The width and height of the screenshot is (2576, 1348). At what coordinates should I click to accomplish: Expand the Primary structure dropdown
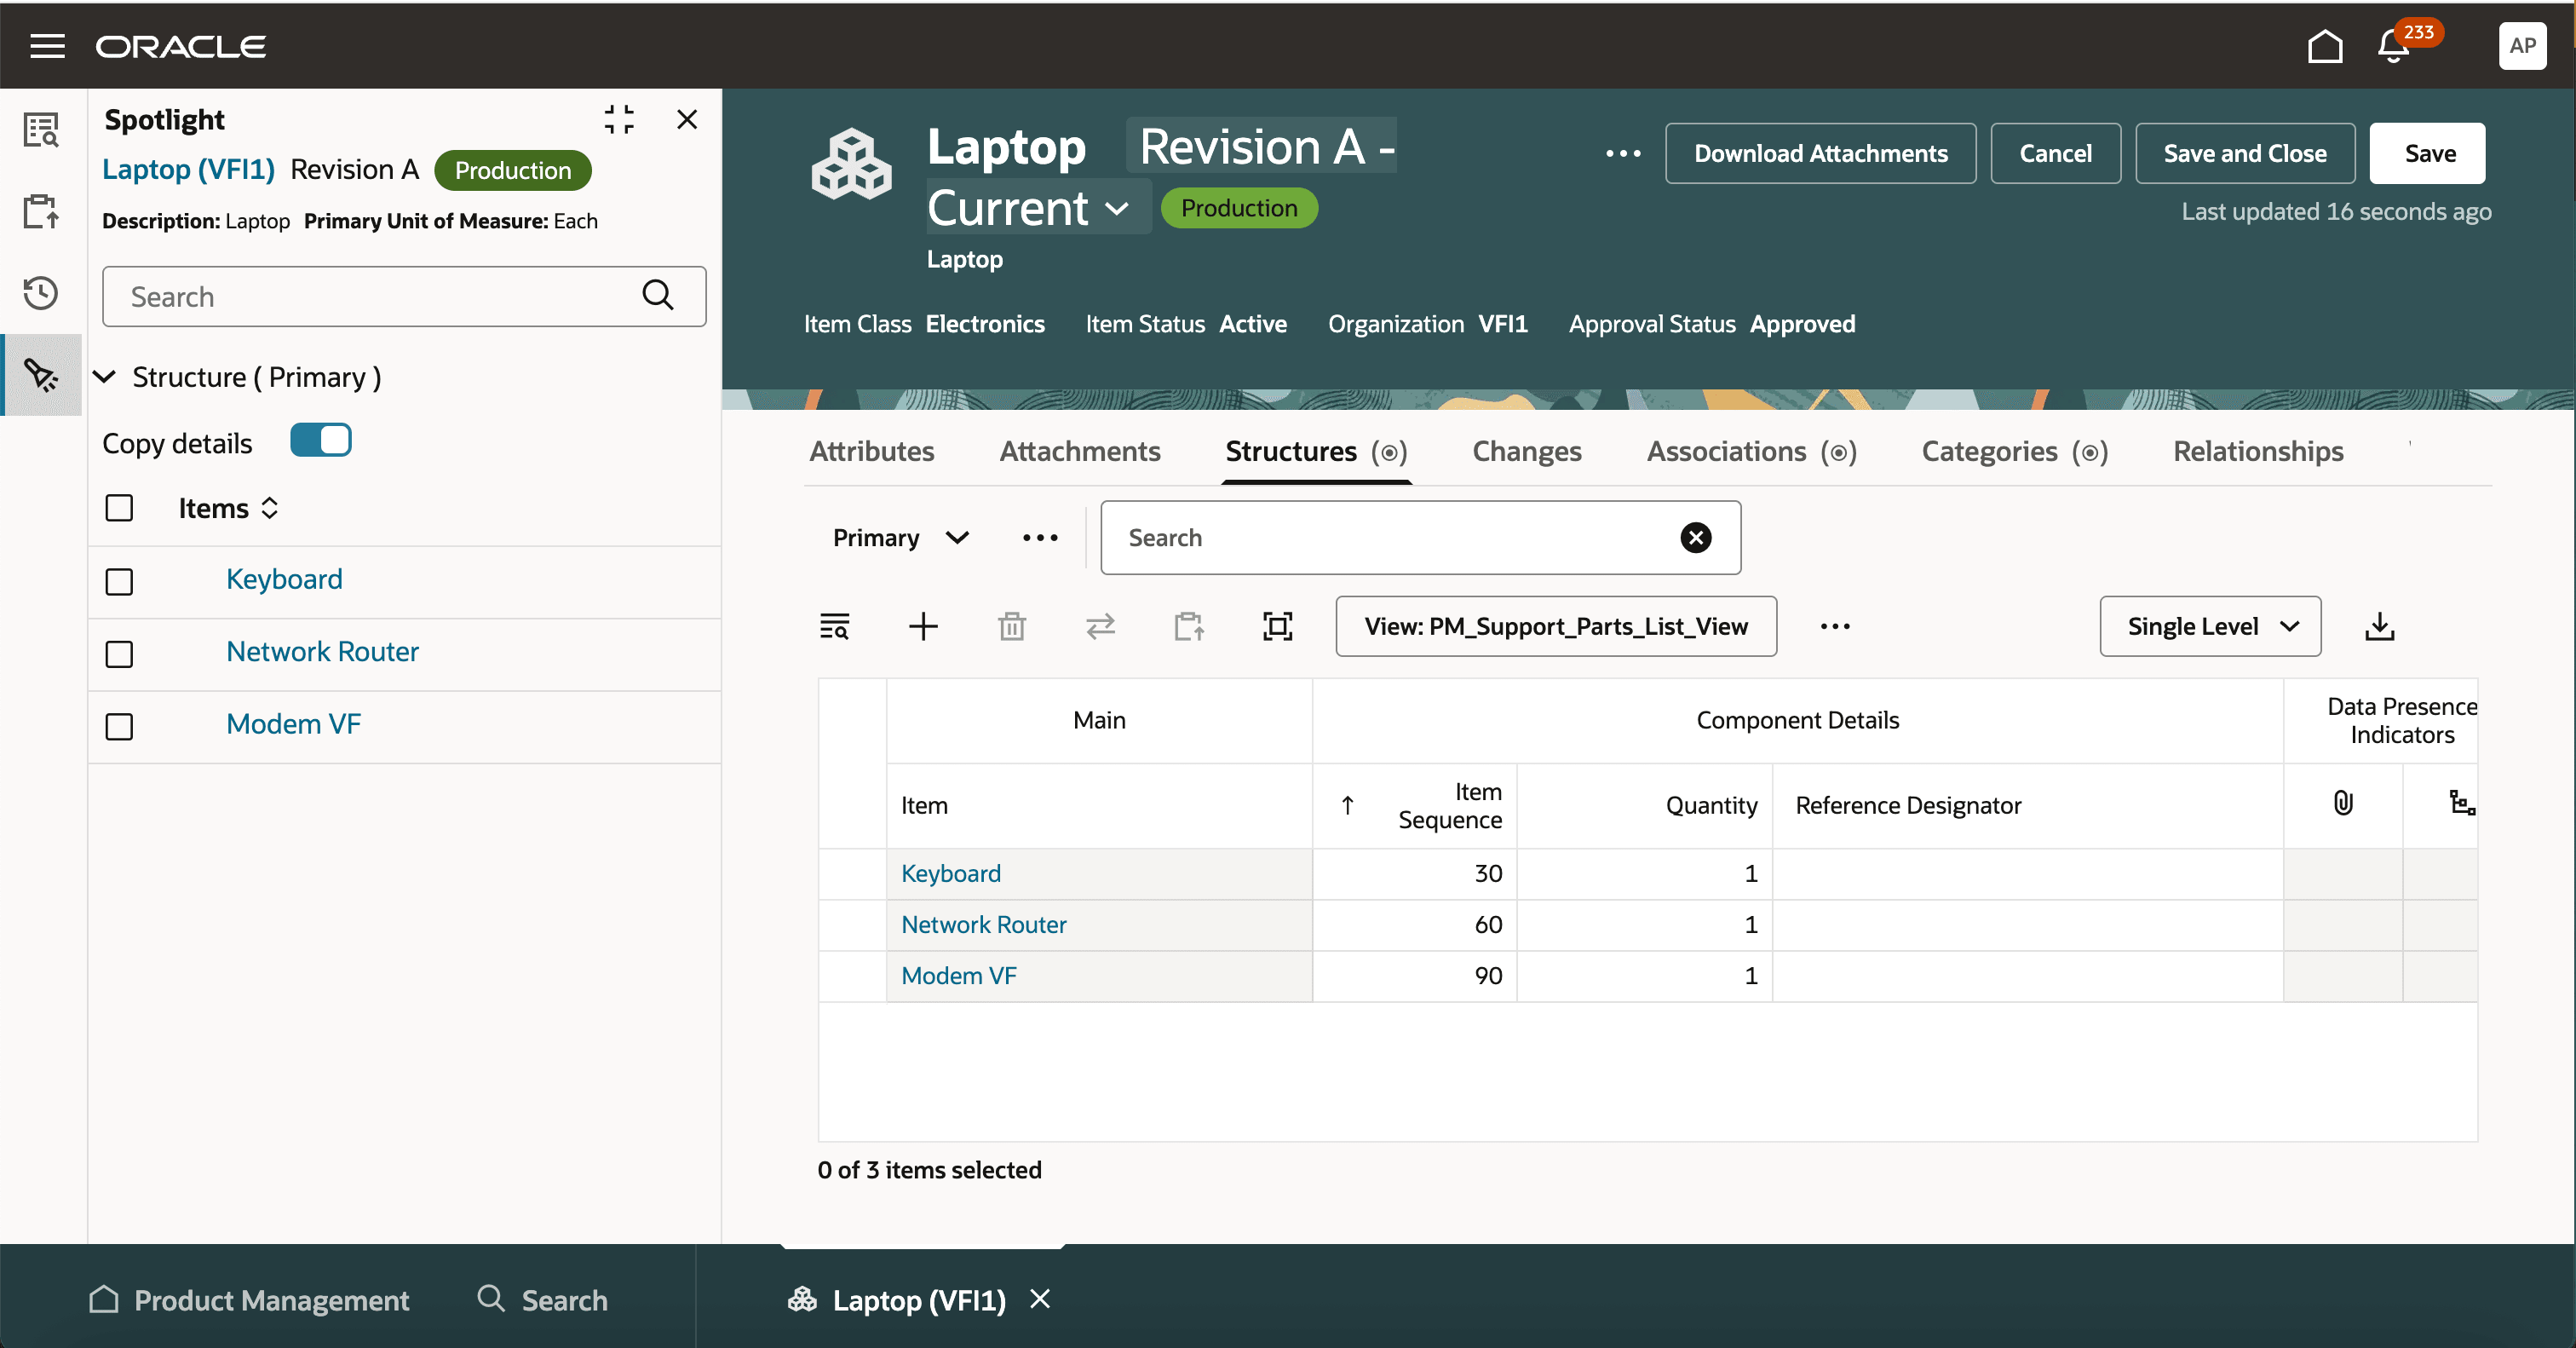point(900,538)
